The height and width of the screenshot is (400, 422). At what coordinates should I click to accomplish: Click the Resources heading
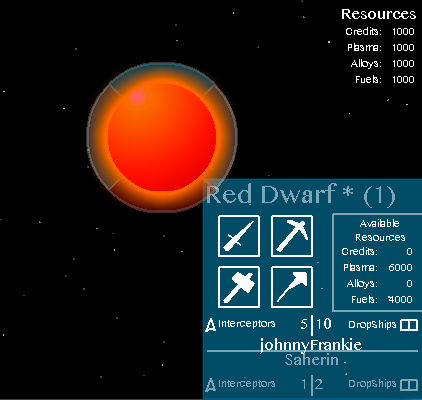379,14
